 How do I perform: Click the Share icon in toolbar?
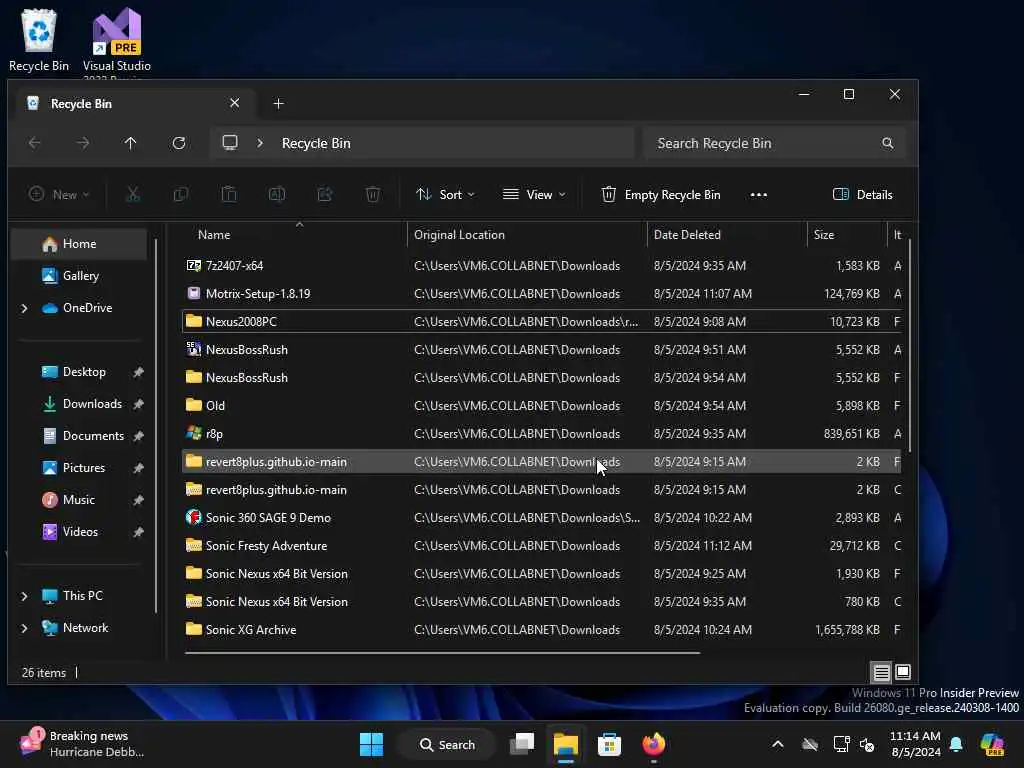[x=325, y=194]
